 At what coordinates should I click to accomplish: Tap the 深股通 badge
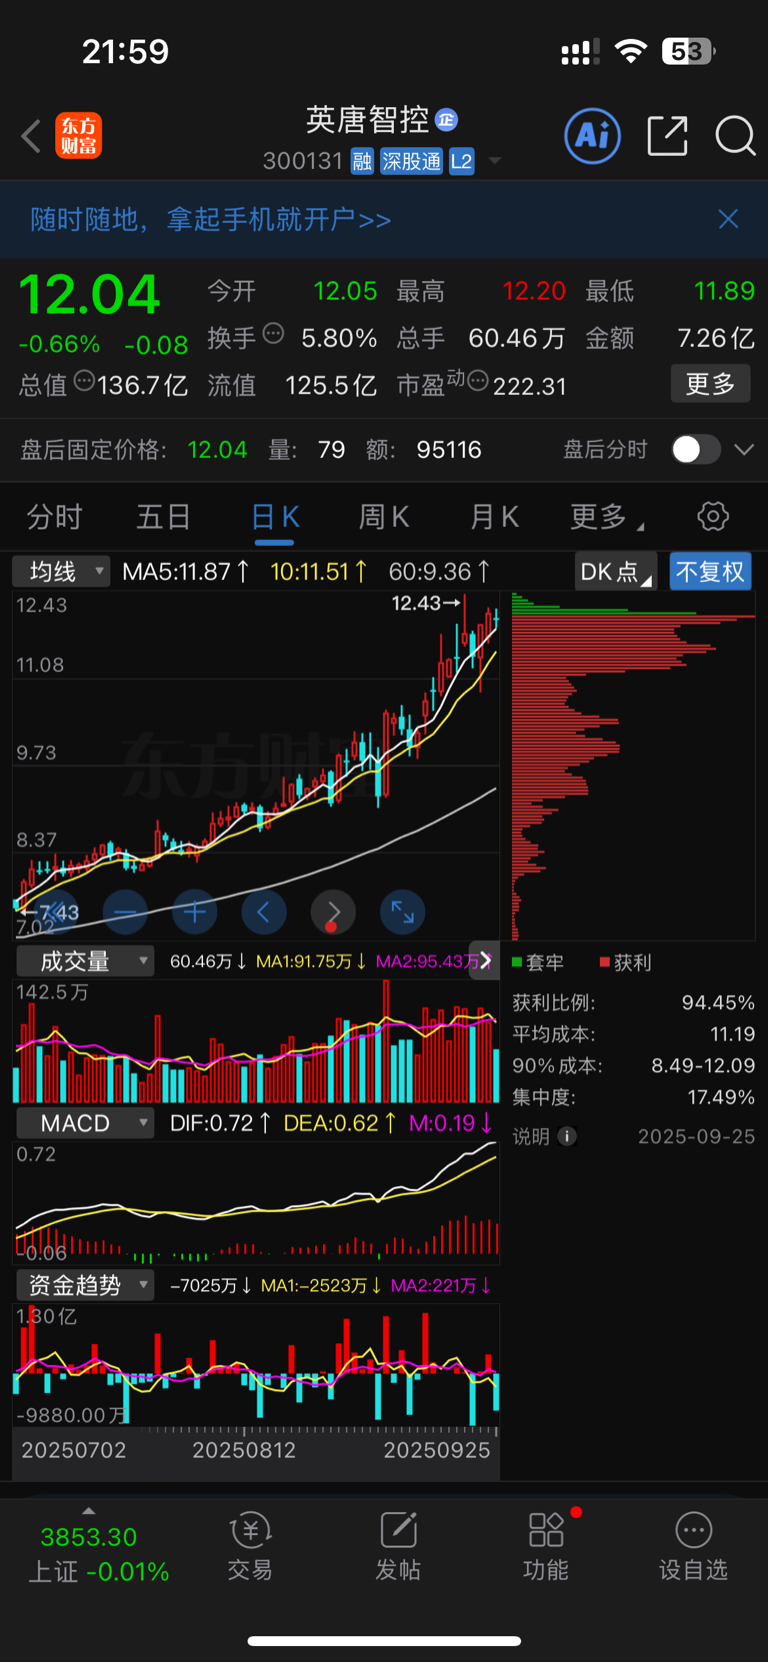click(x=411, y=162)
